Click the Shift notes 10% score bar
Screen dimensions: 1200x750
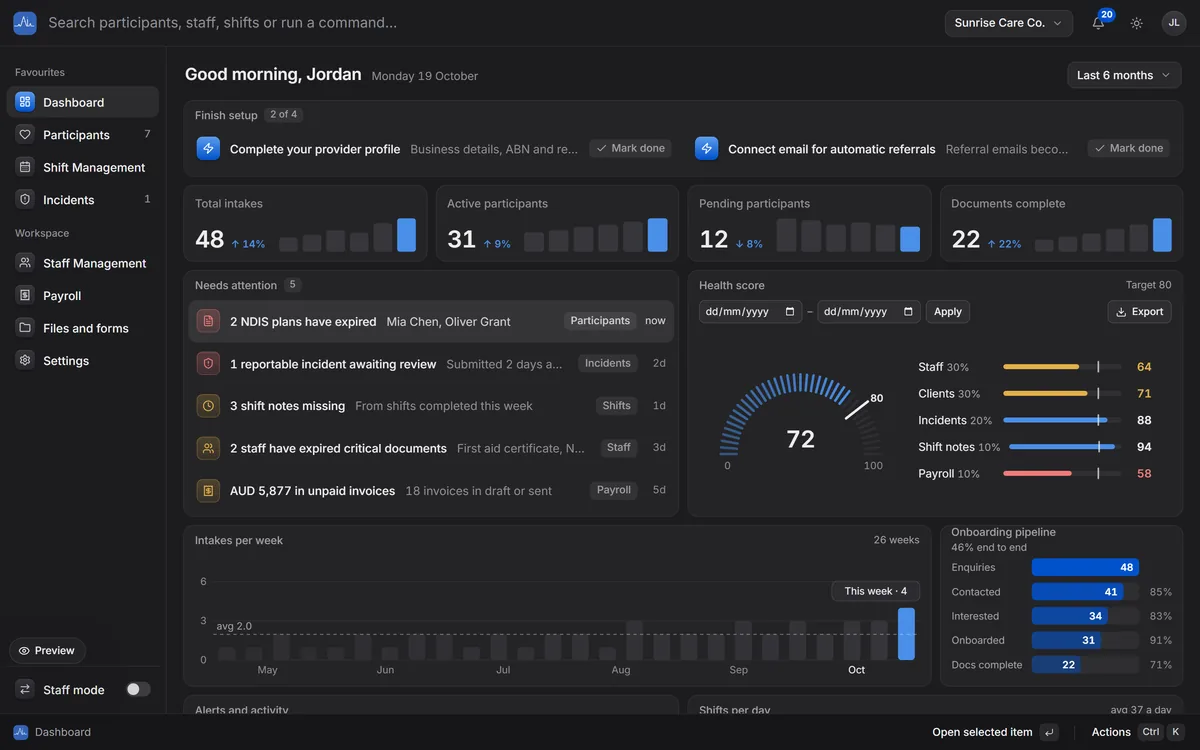click(x=1065, y=447)
